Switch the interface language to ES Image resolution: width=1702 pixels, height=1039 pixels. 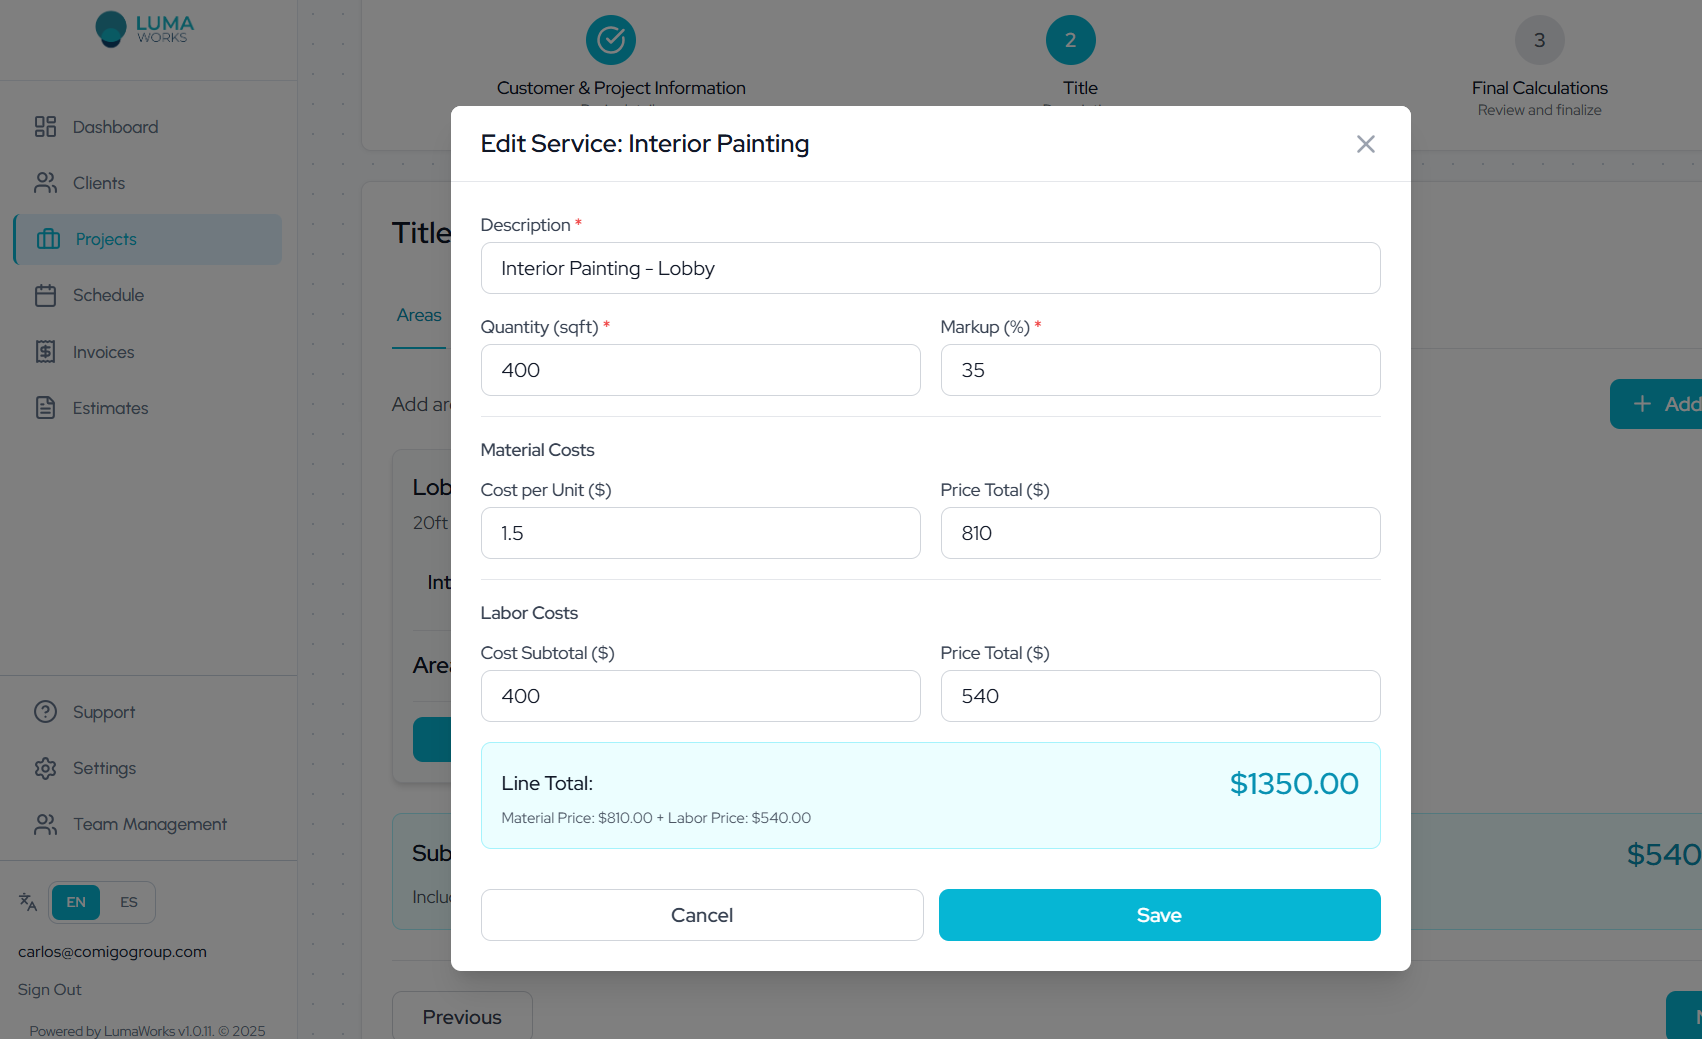click(128, 902)
